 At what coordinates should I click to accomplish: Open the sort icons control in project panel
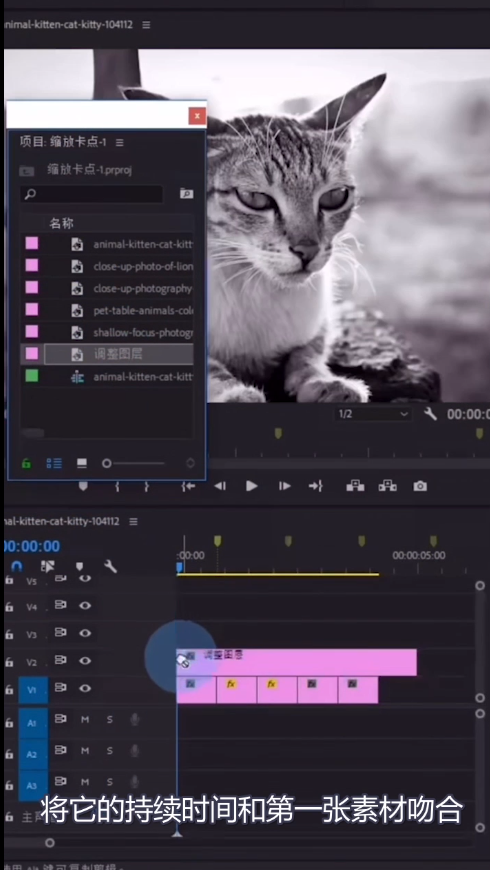(190, 463)
